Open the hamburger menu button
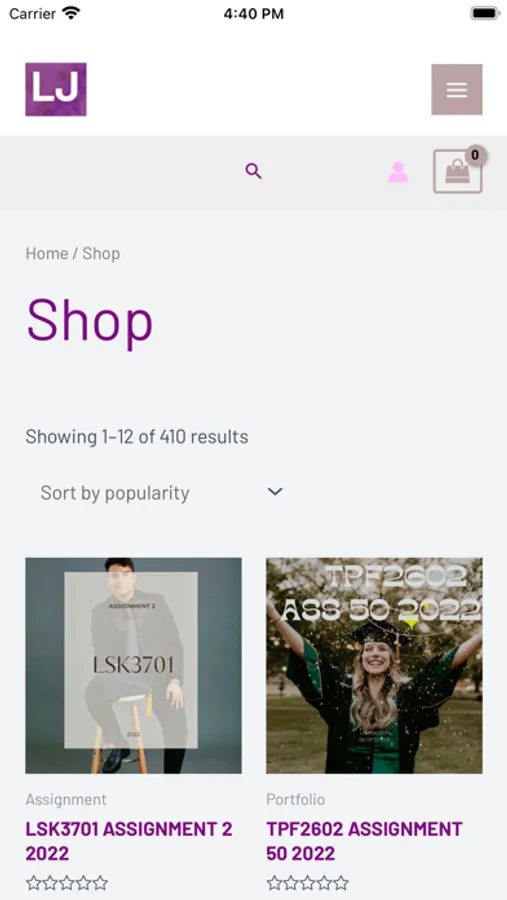This screenshot has height=900, width=507. click(x=456, y=90)
